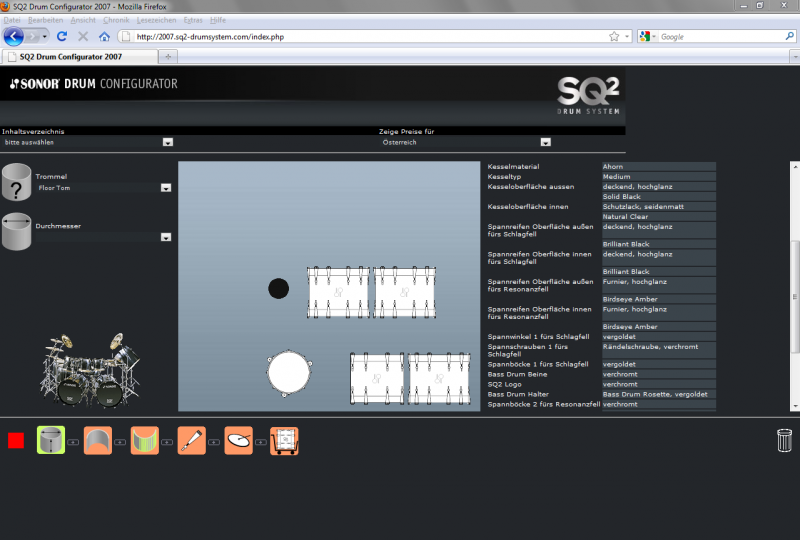Go to the home page icon
This screenshot has width=800, height=540.
(105, 36)
